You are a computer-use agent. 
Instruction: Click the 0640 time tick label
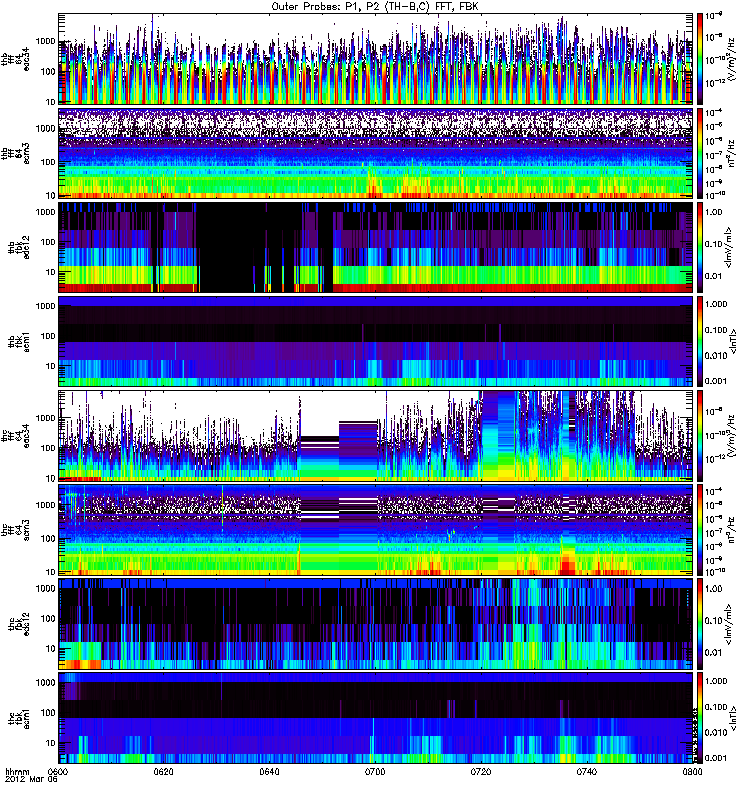[x=269, y=772]
